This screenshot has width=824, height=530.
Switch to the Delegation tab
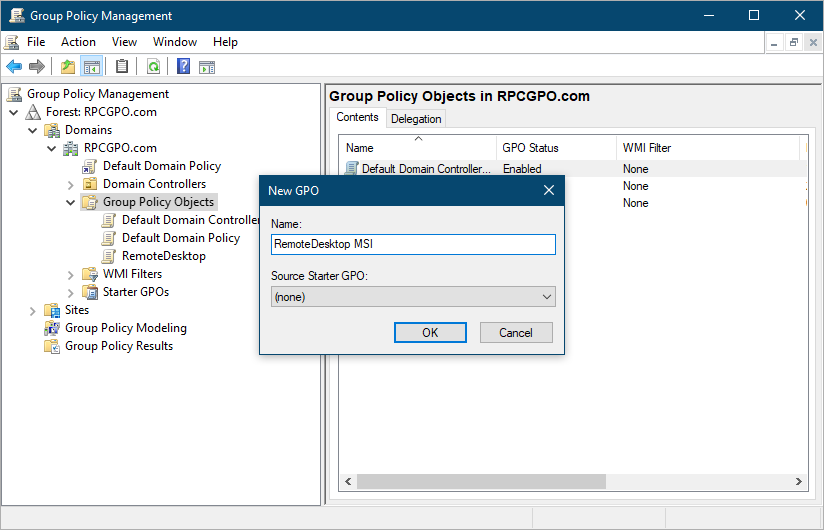click(x=416, y=119)
